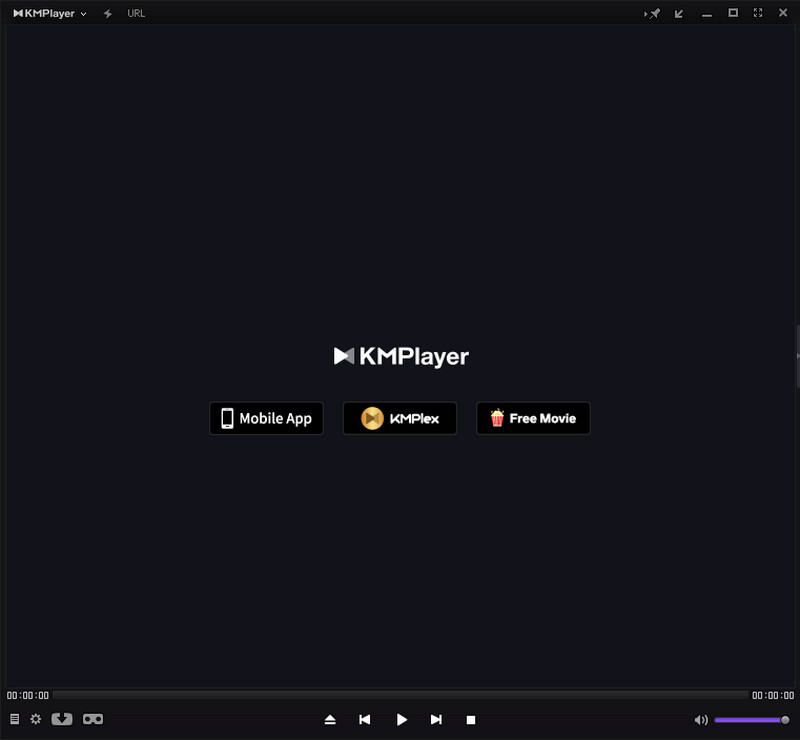
Task: Open the KMPlayer main menu dropdown
Action: [x=49, y=14]
